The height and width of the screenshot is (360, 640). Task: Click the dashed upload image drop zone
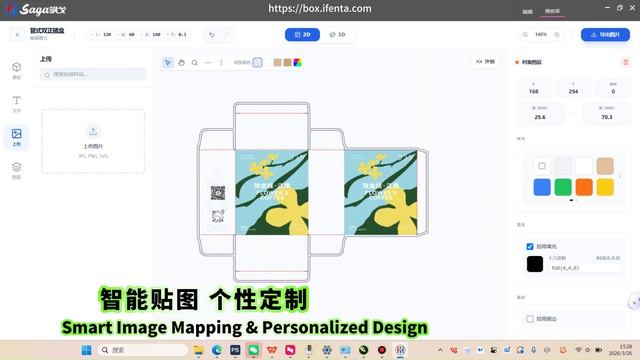click(x=93, y=141)
